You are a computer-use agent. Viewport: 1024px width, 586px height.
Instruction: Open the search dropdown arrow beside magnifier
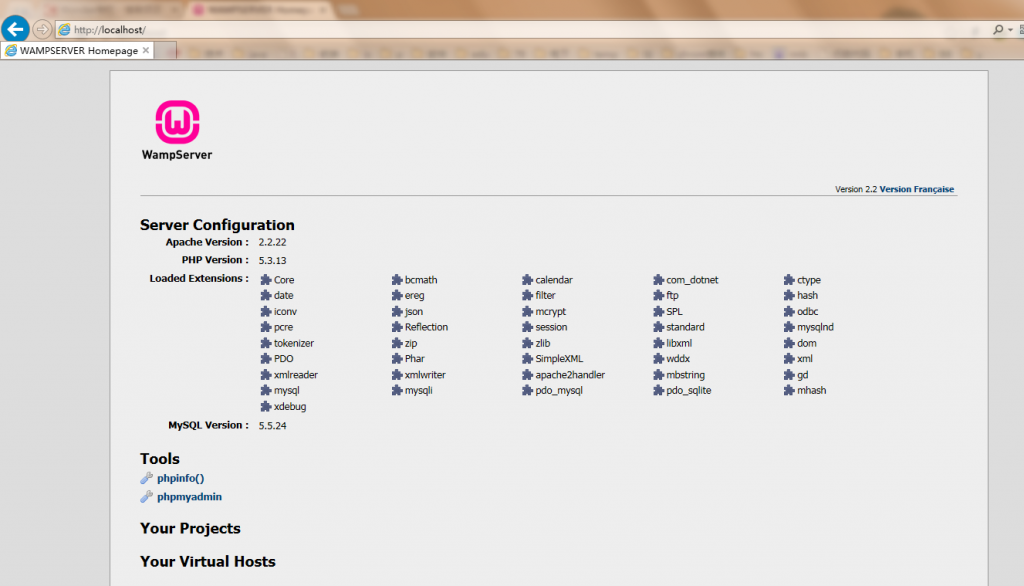click(x=1010, y=30)
